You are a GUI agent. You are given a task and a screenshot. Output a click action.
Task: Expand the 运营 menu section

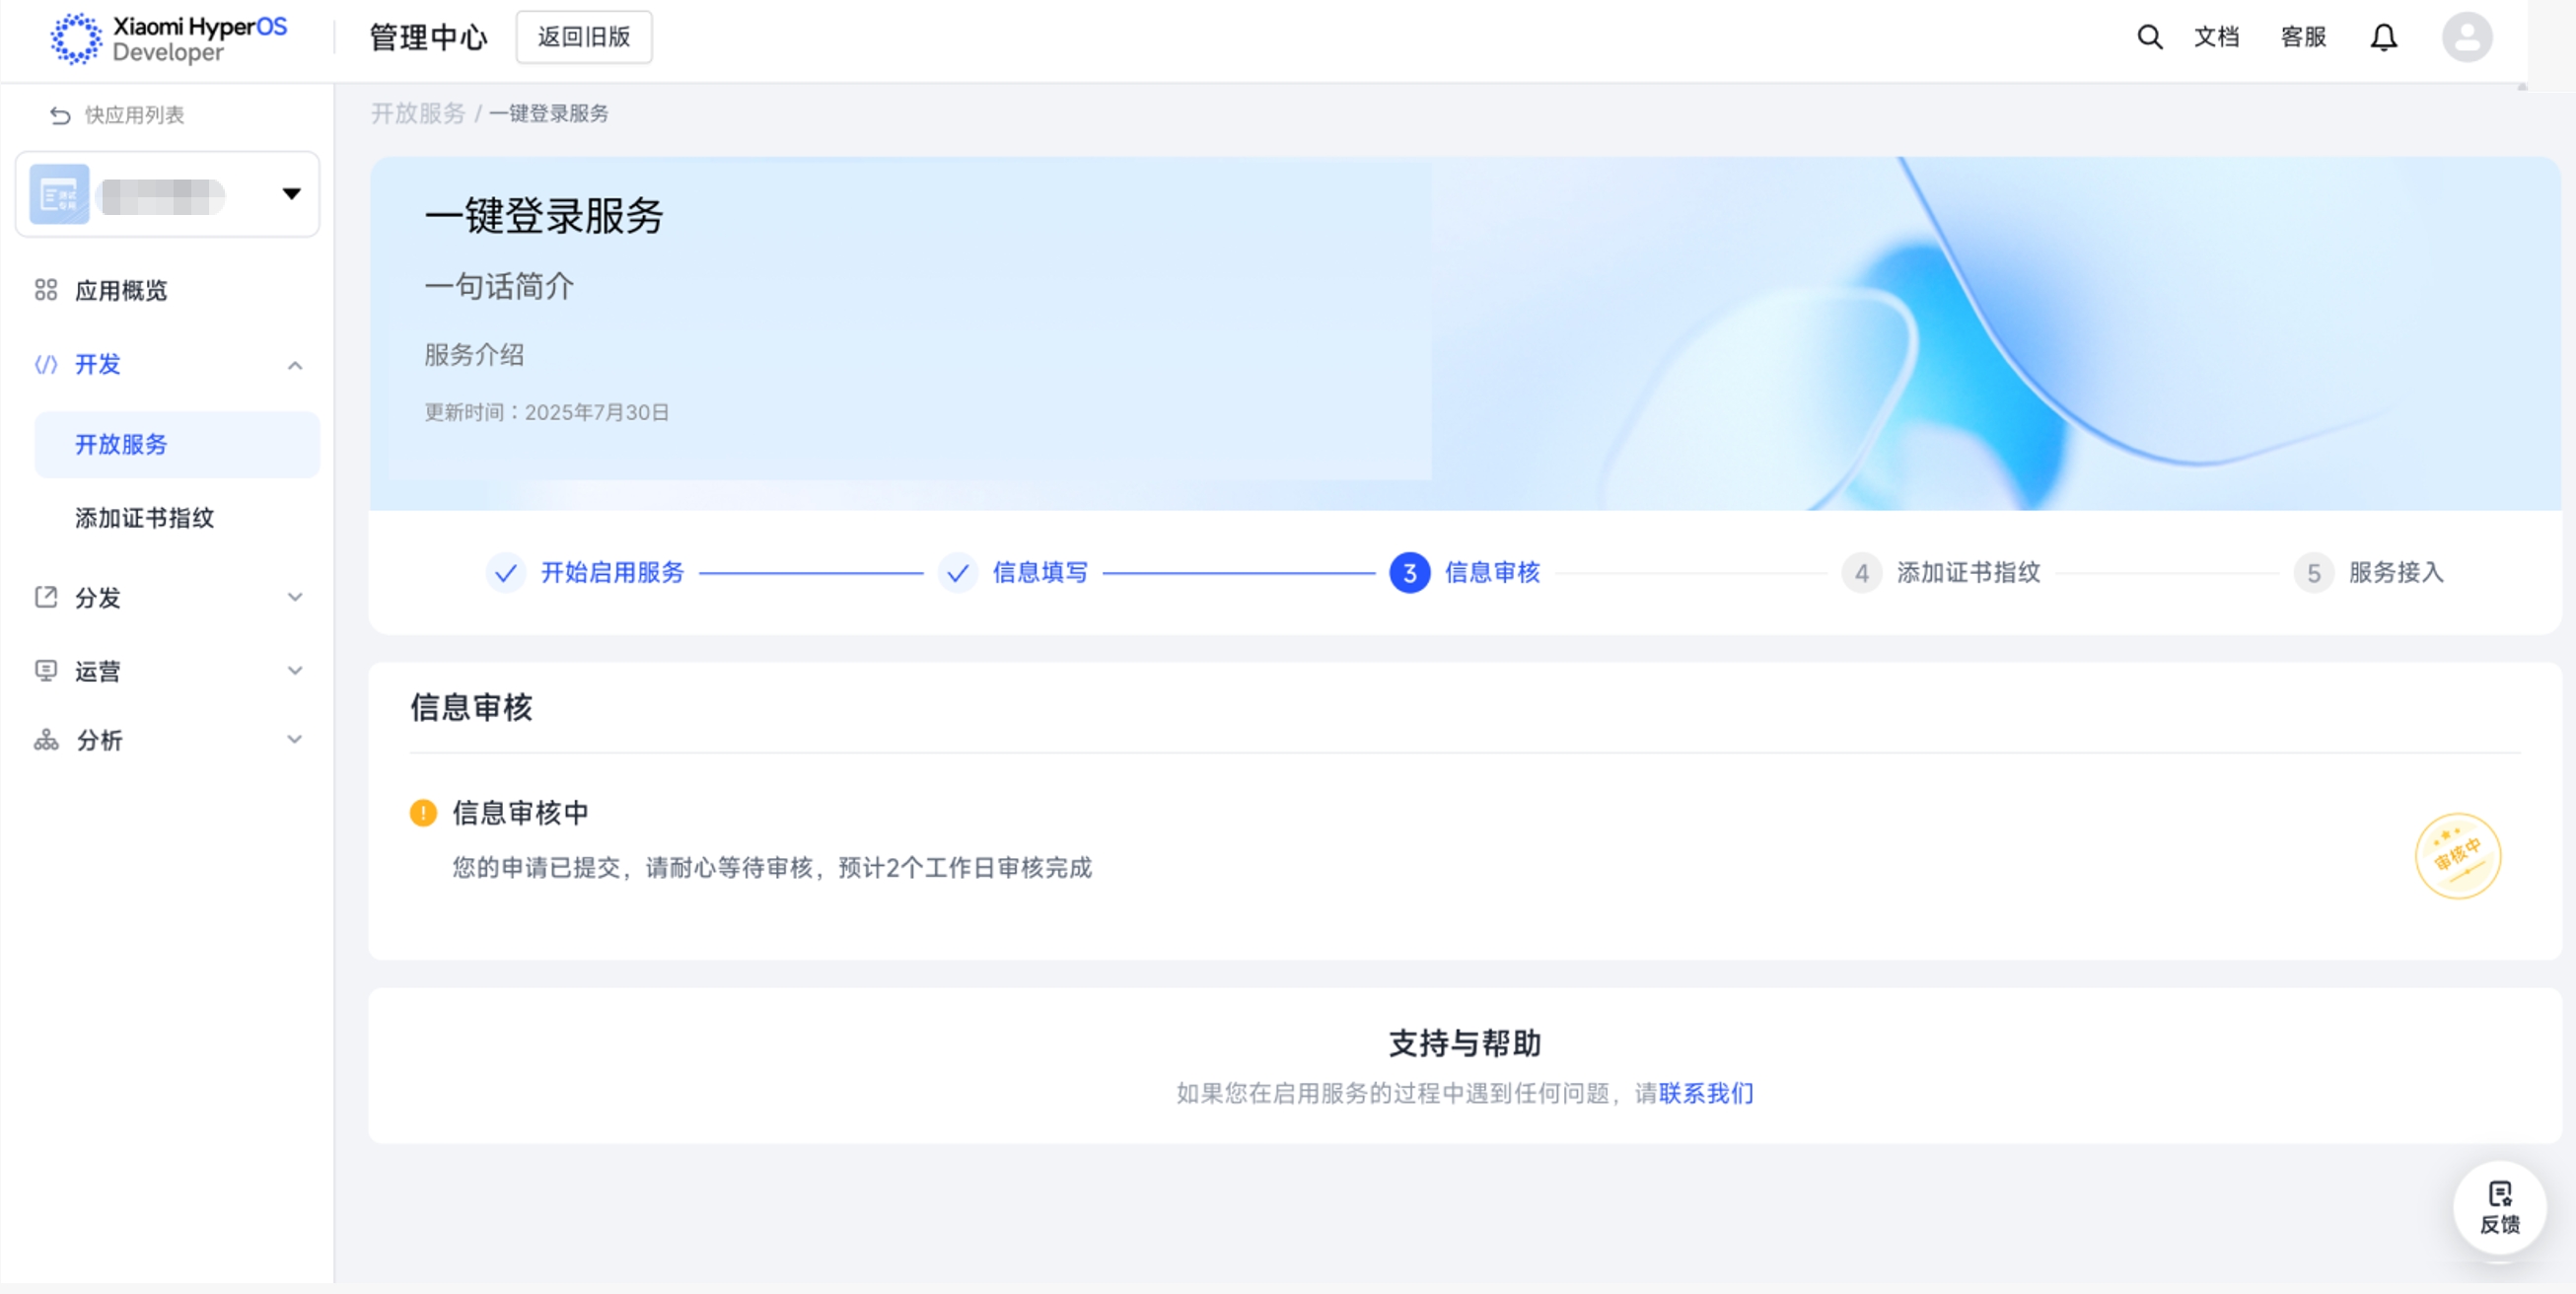coord(294,670)
